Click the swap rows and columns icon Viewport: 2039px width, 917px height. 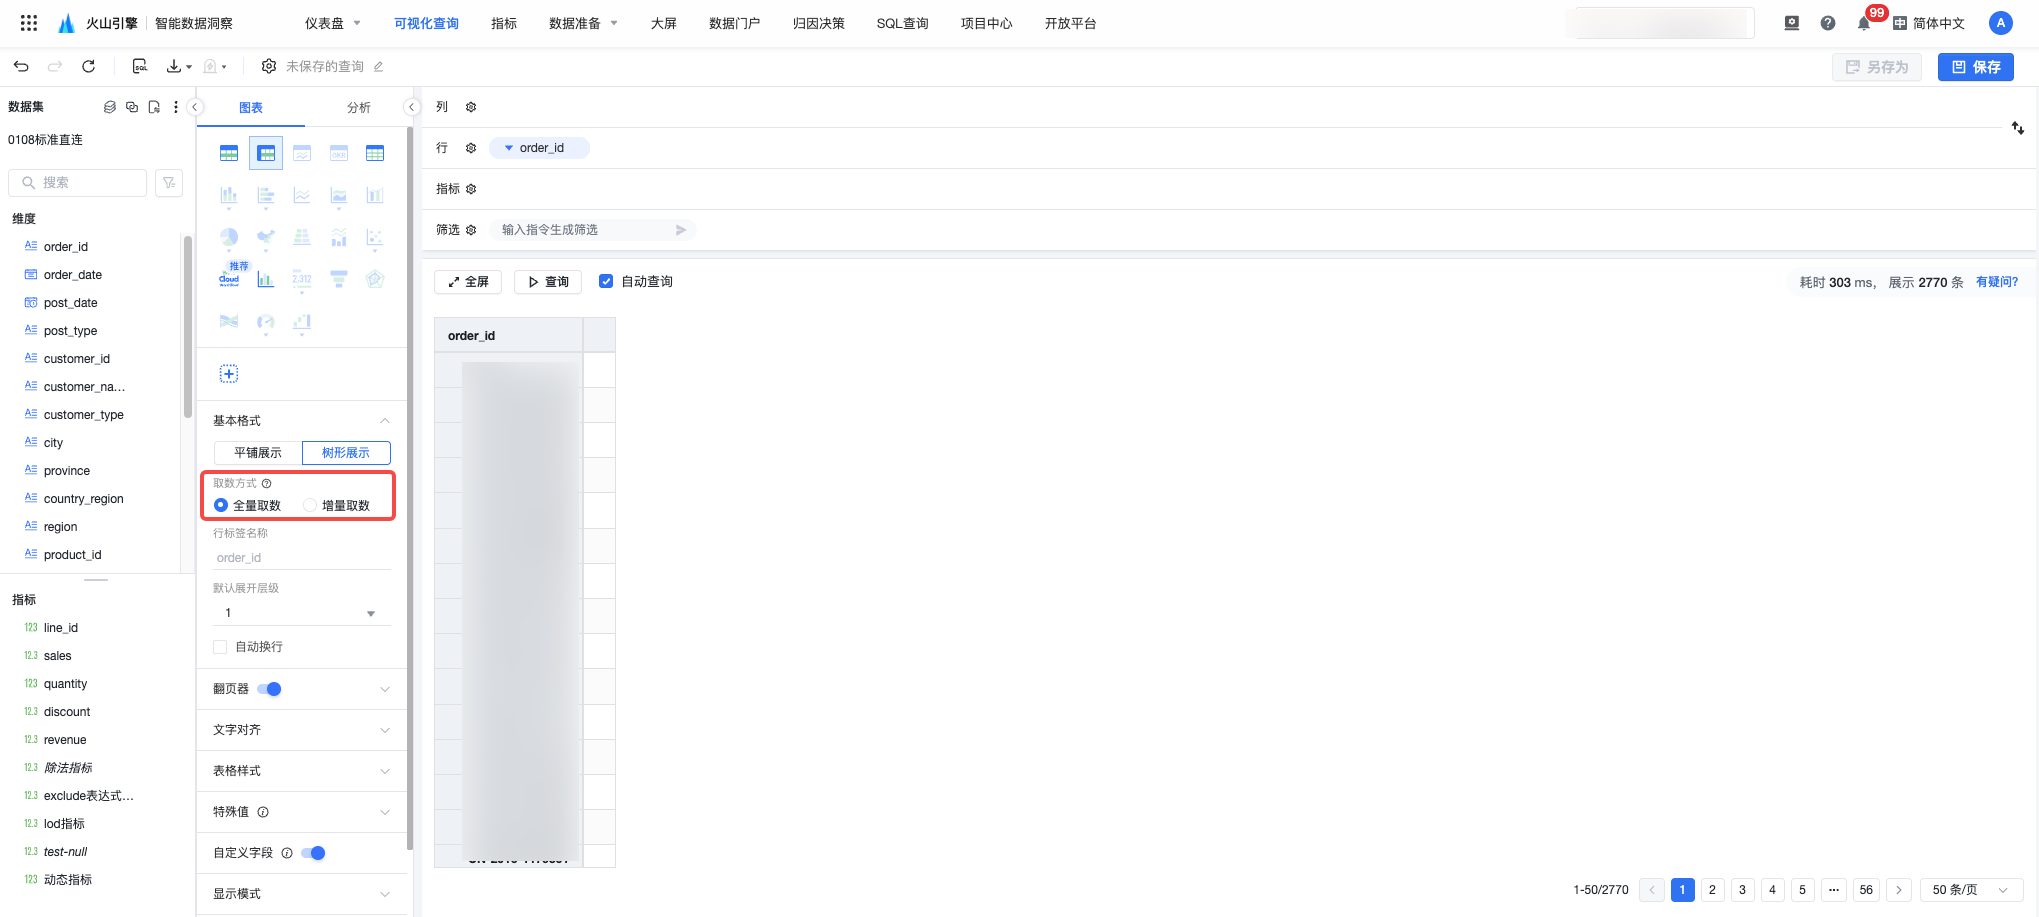pyautogui.click(x=2018, y=128)
